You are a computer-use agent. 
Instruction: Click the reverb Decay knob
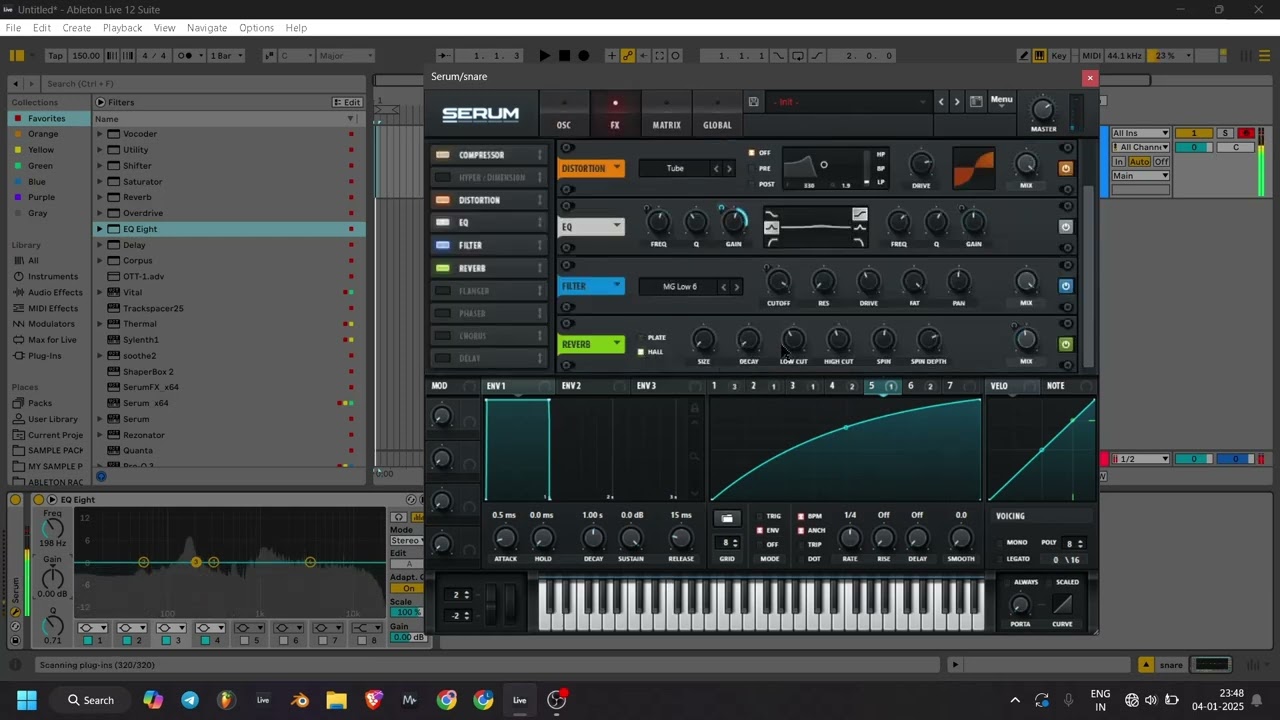[x=748, y=341]
